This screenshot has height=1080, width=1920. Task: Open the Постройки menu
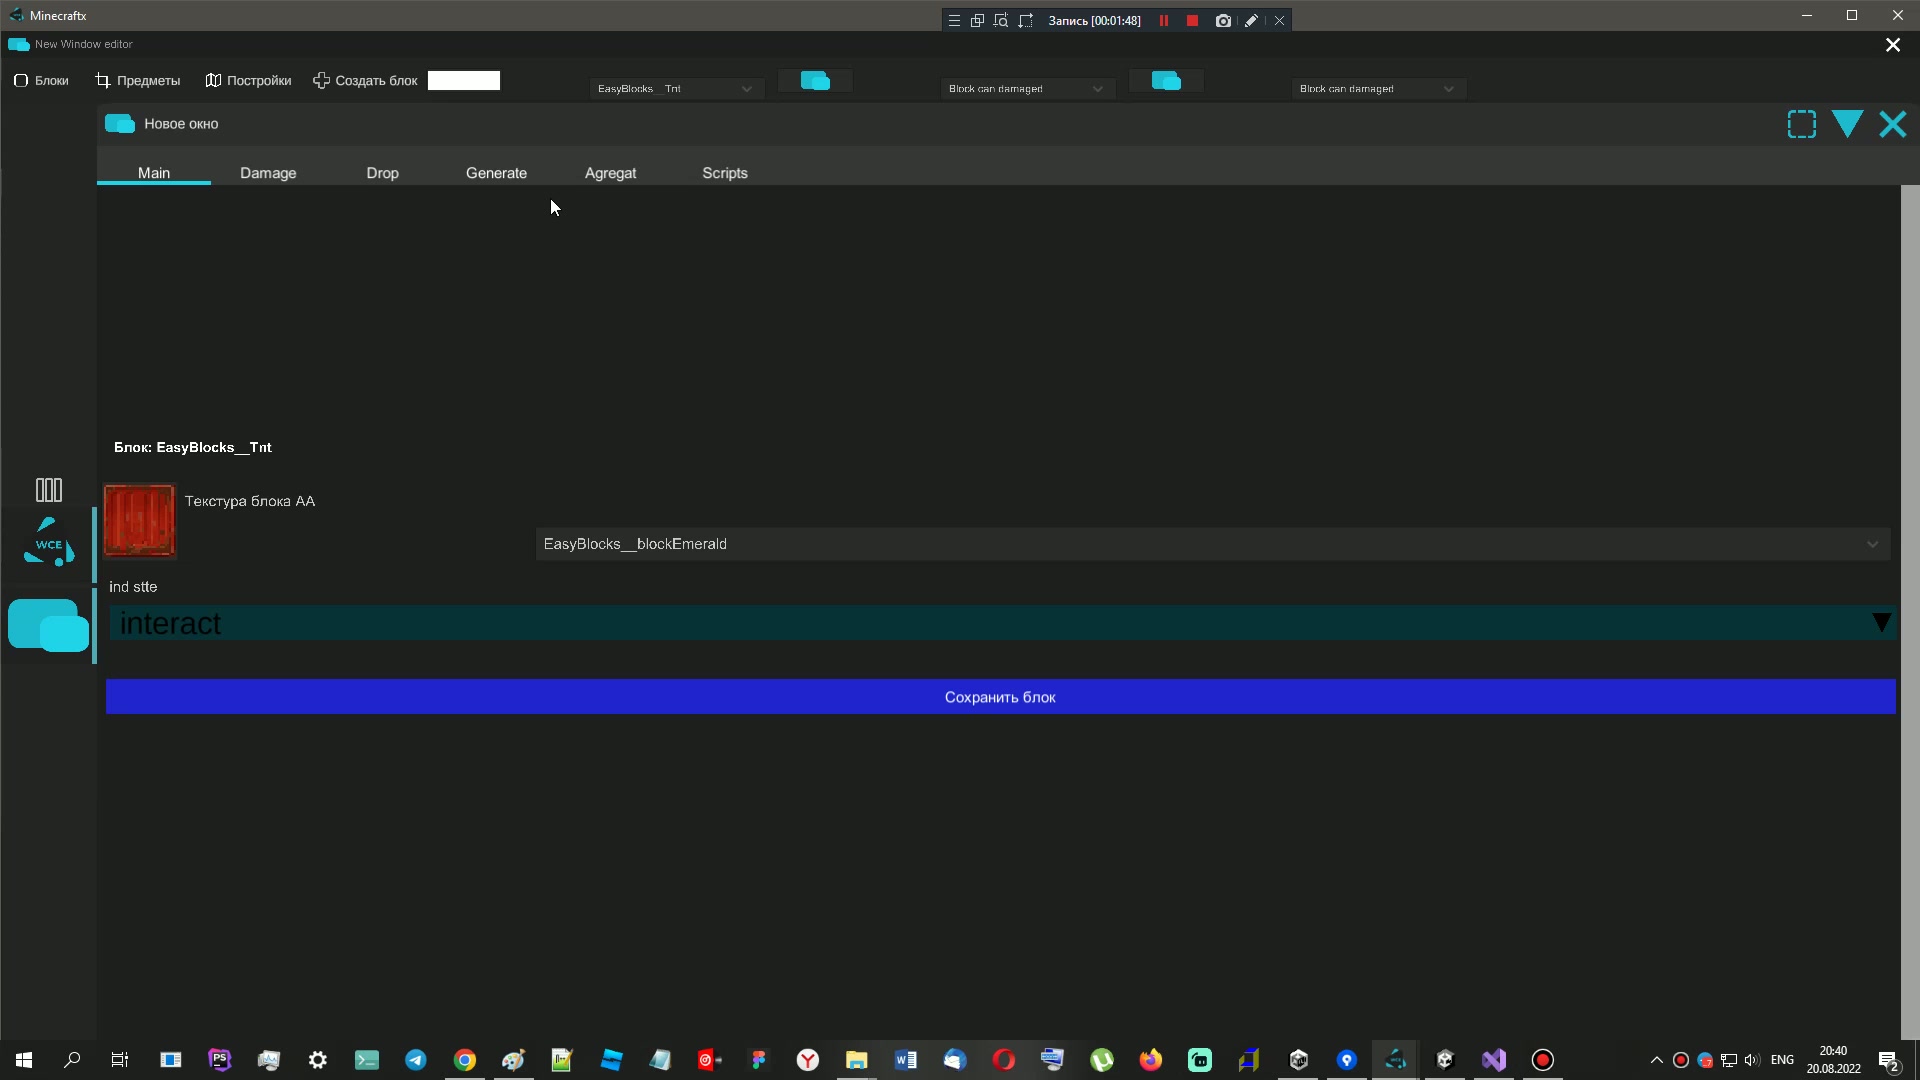pos(248,81)
